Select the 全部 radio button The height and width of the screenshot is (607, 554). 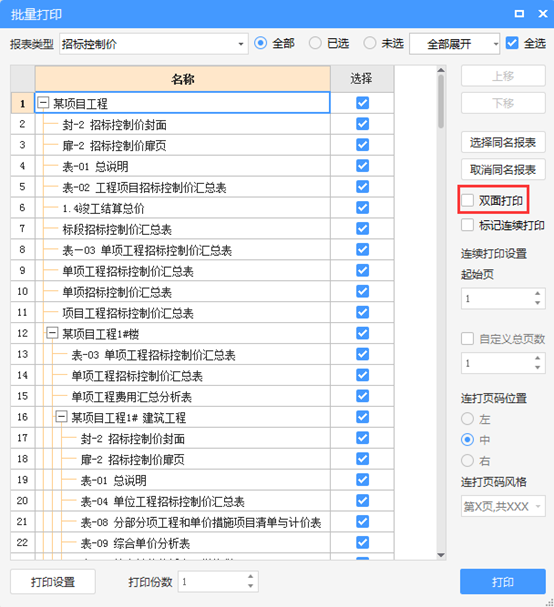pos(261,43)
